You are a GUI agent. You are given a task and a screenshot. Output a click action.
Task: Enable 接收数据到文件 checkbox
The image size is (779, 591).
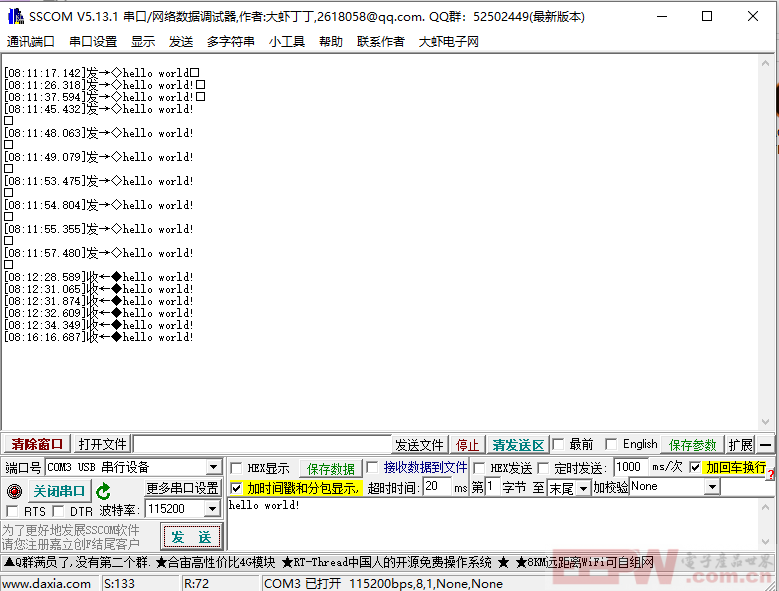pos(372,467)
